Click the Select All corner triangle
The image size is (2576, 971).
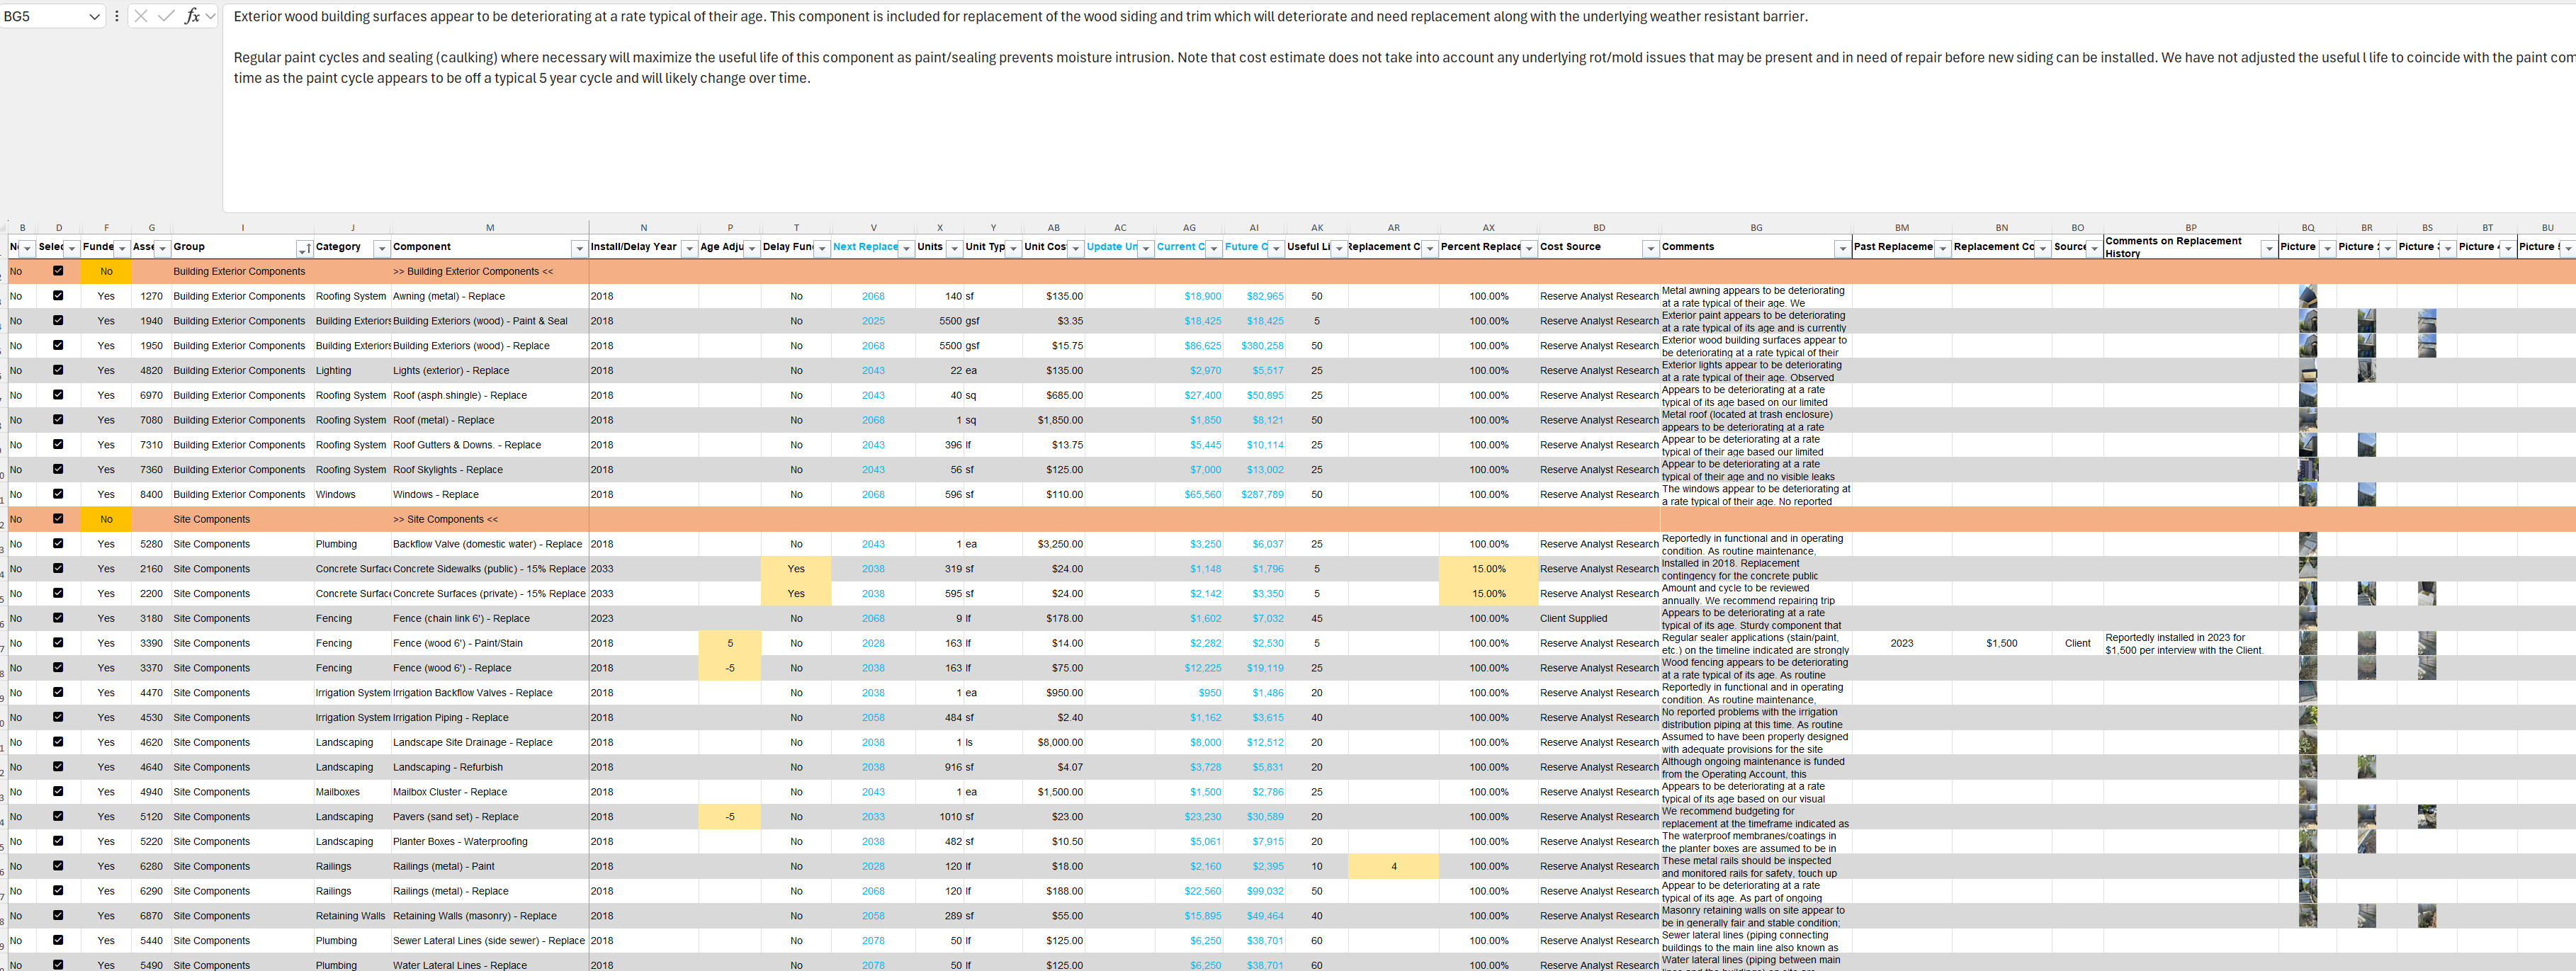click(4, 228)
